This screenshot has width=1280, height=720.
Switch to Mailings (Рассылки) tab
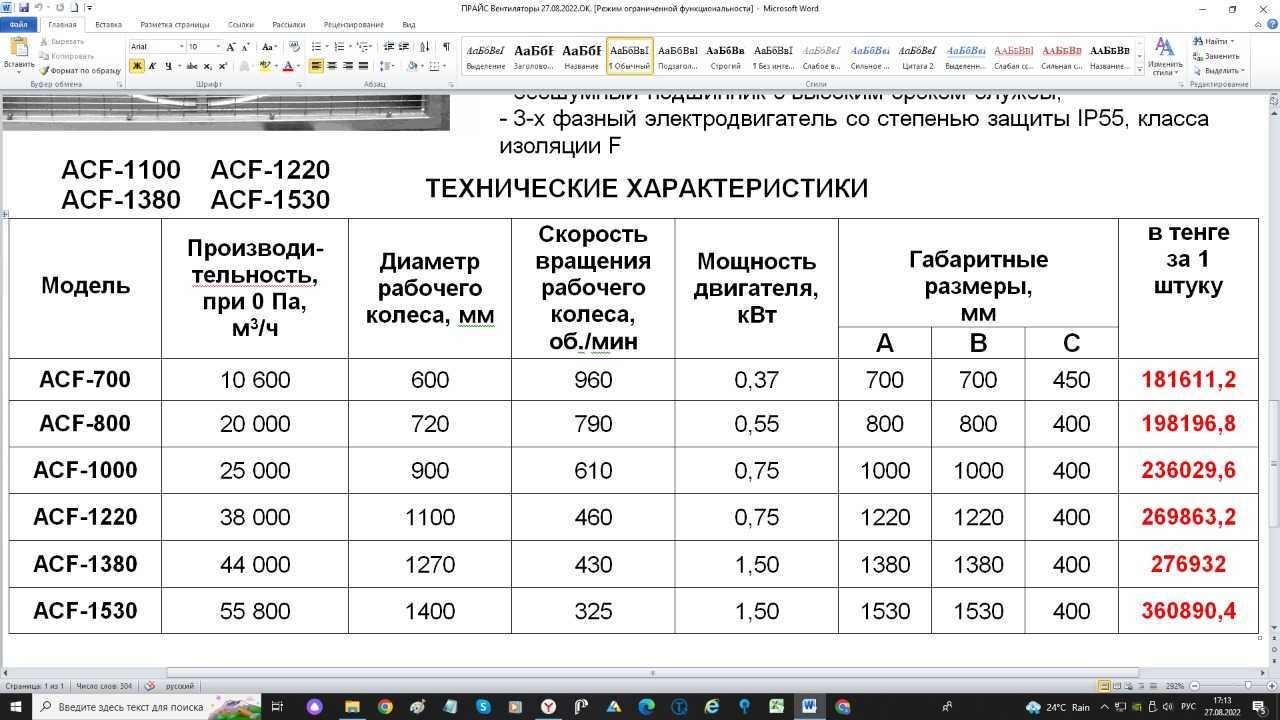[289, 24]
